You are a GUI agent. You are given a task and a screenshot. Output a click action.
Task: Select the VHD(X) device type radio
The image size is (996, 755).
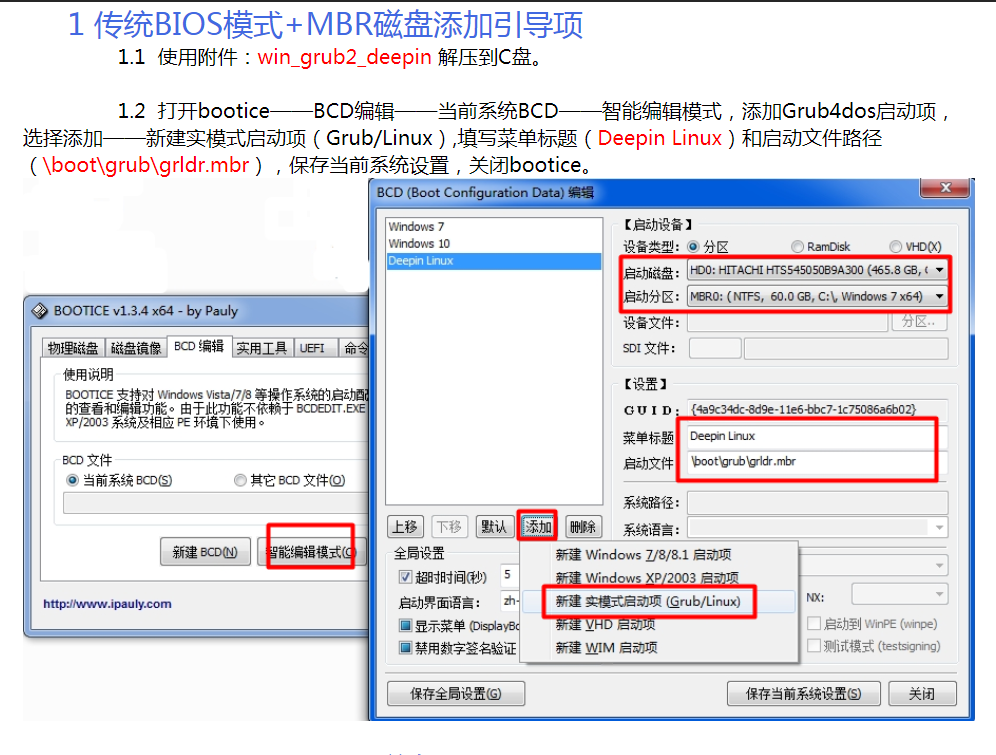coord(896,246)
